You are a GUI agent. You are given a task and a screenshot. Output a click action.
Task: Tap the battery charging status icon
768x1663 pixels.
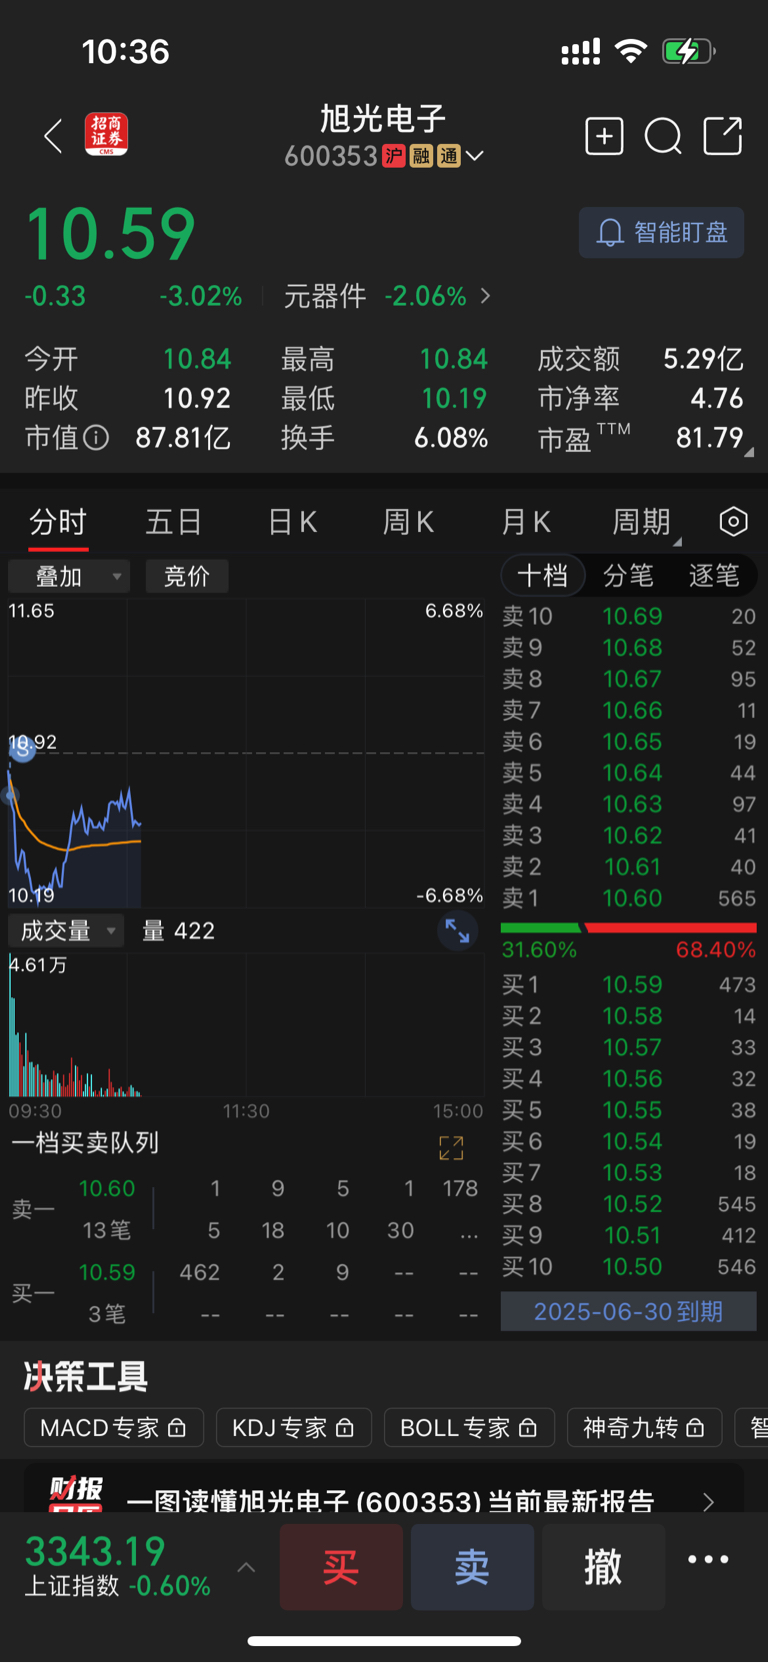pyautogui.click(x=688, y=51)
